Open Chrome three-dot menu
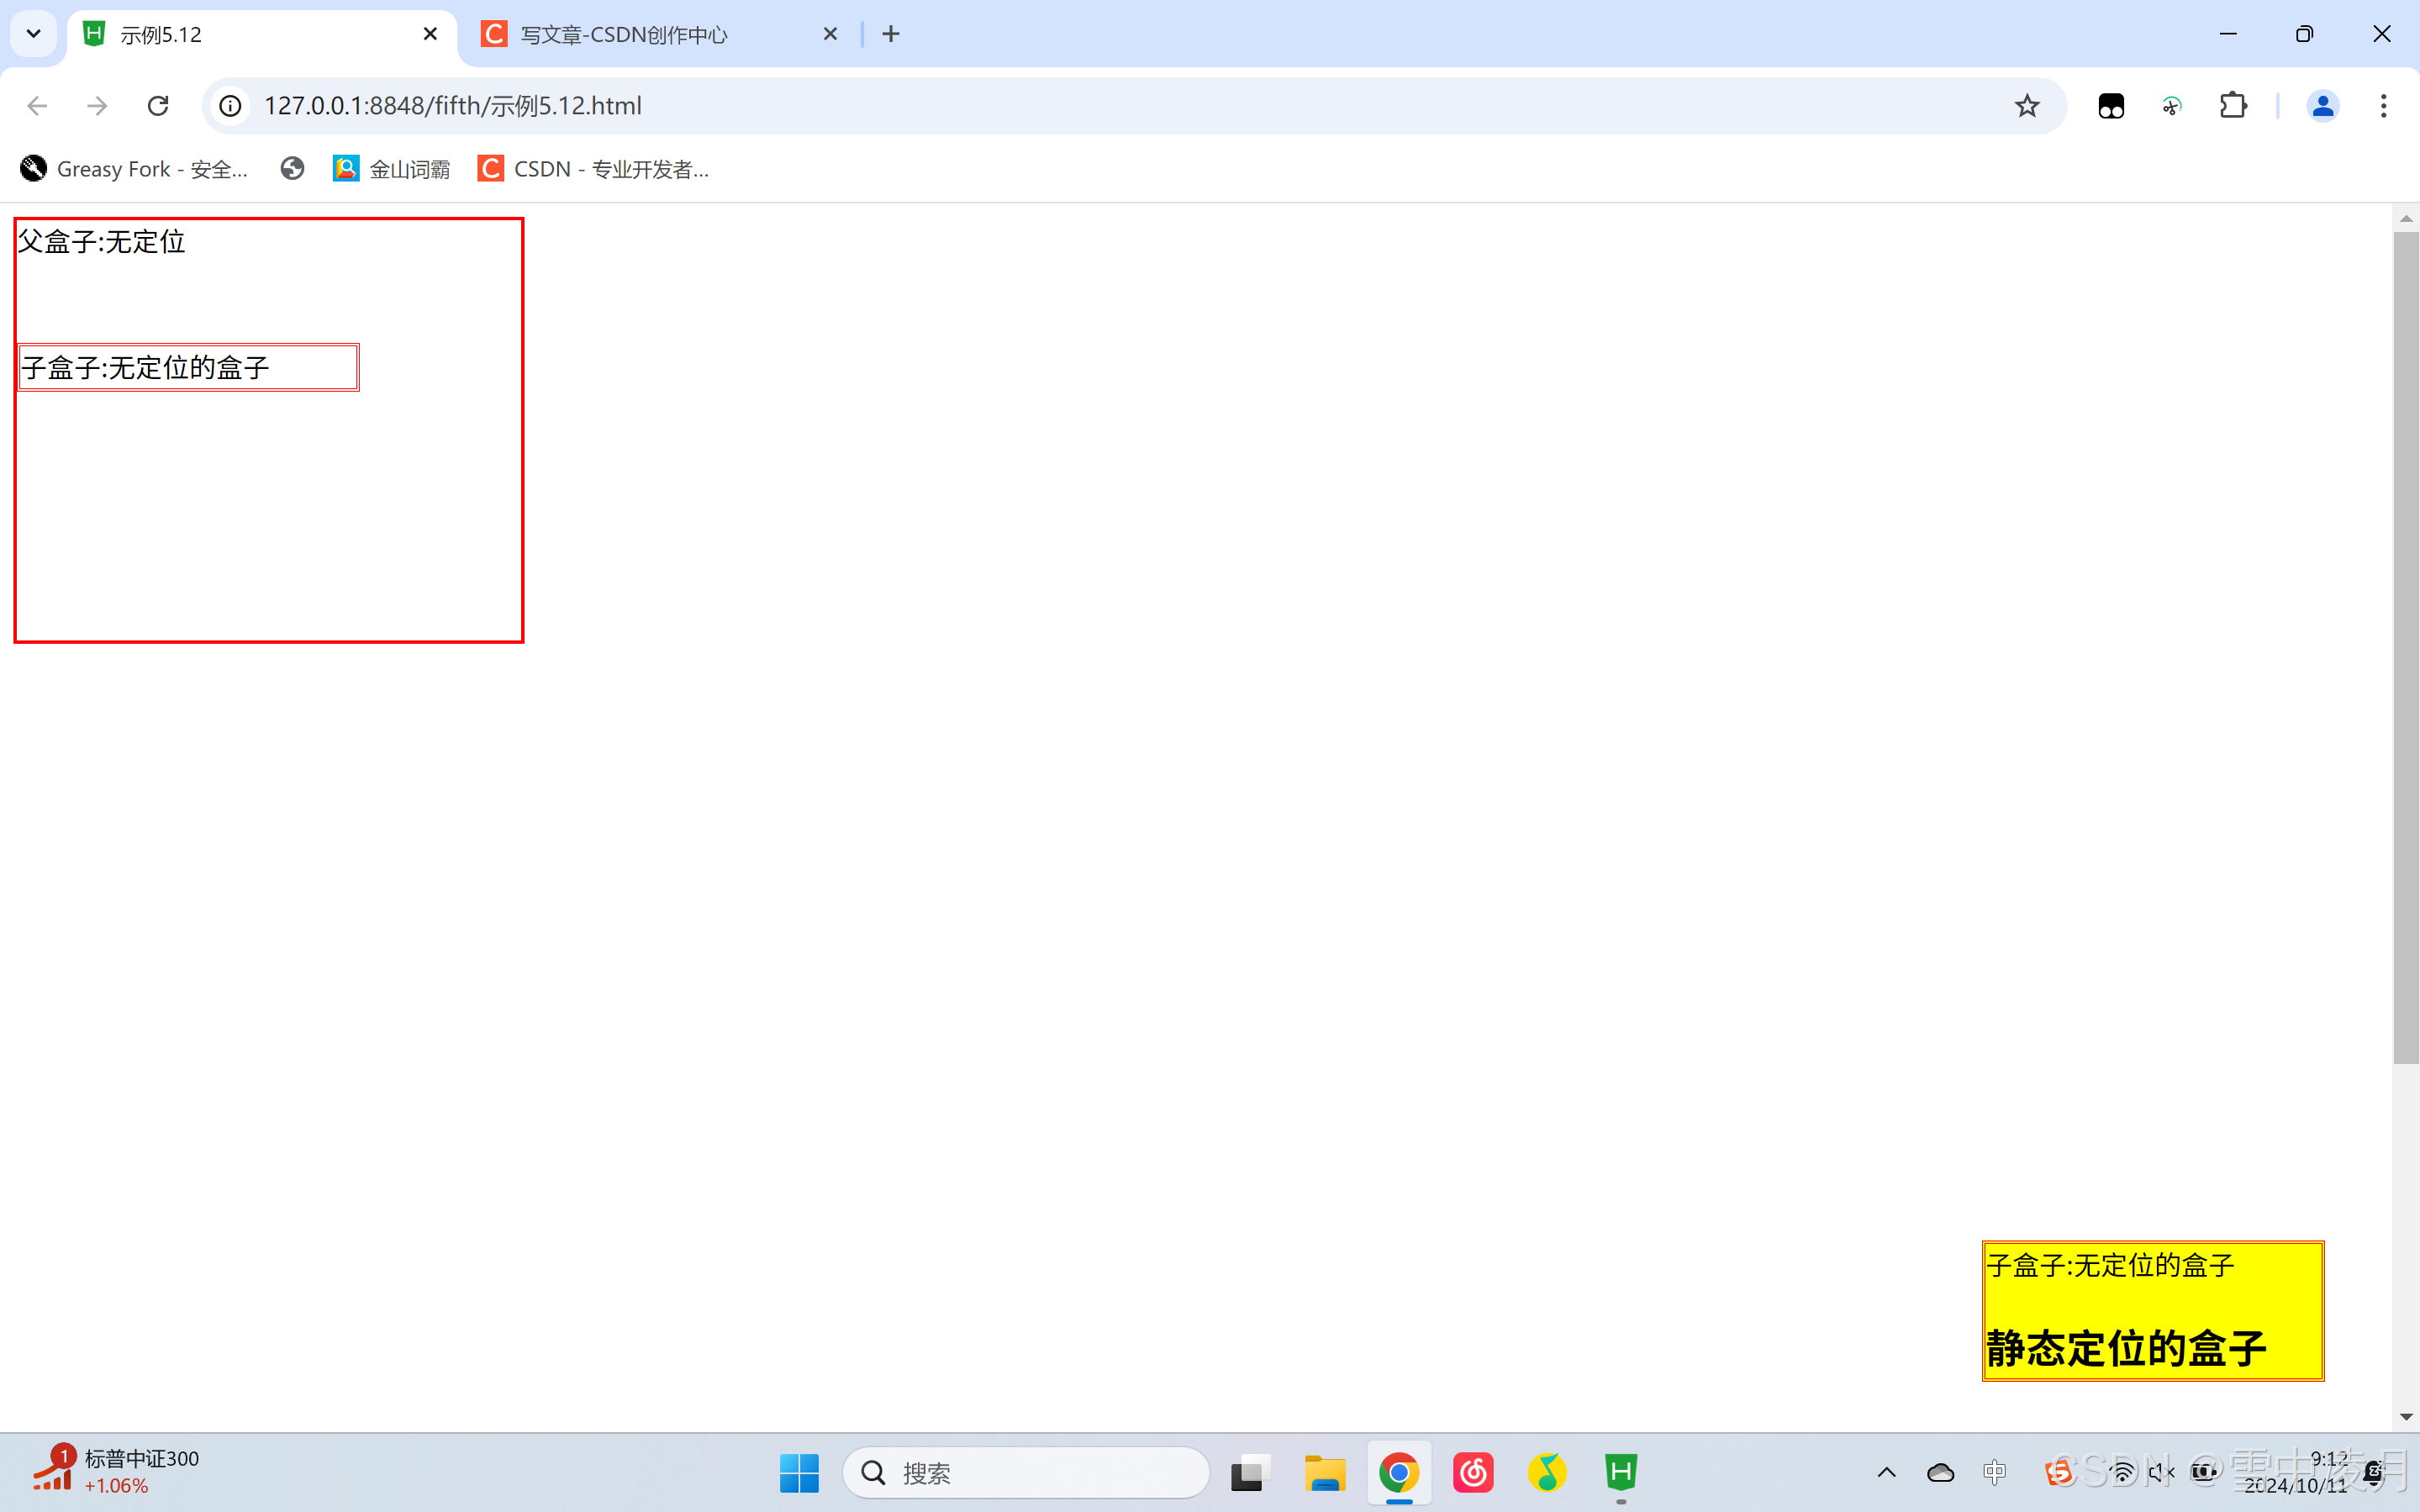This screenshot has height=1512, width=2420. click(x=2383, y=106)
